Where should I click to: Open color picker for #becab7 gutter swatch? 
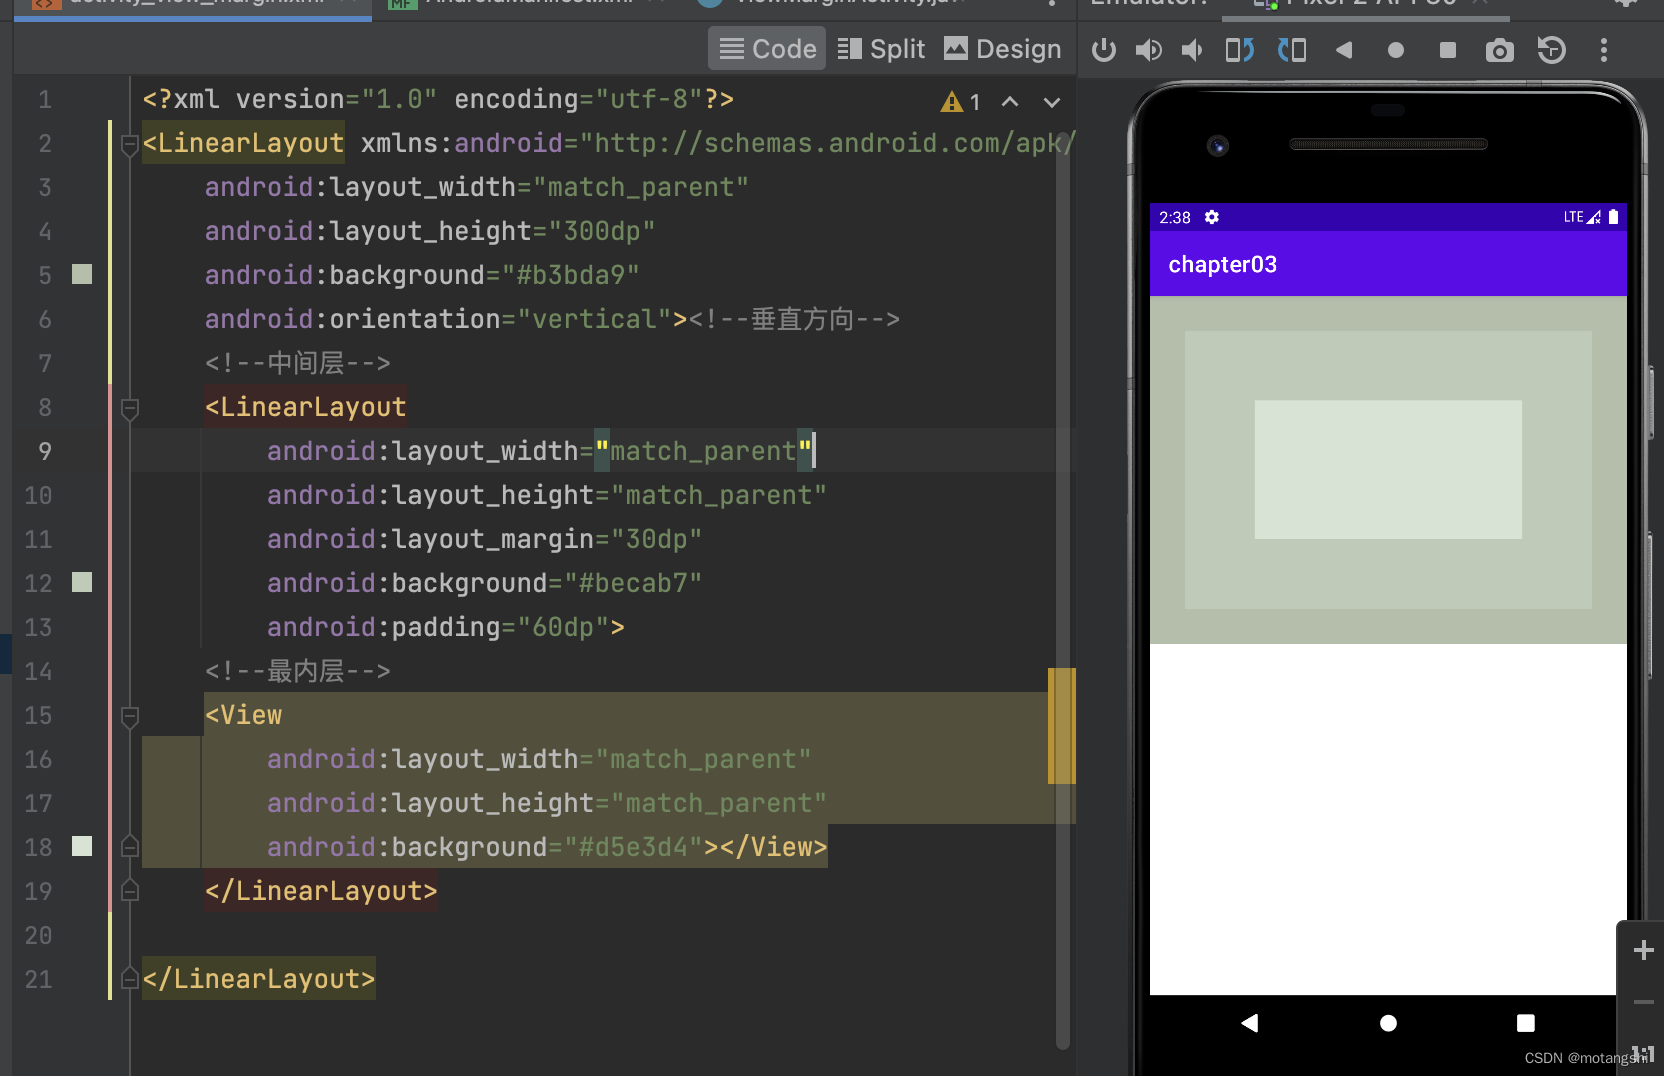click(x=82, y=582)
